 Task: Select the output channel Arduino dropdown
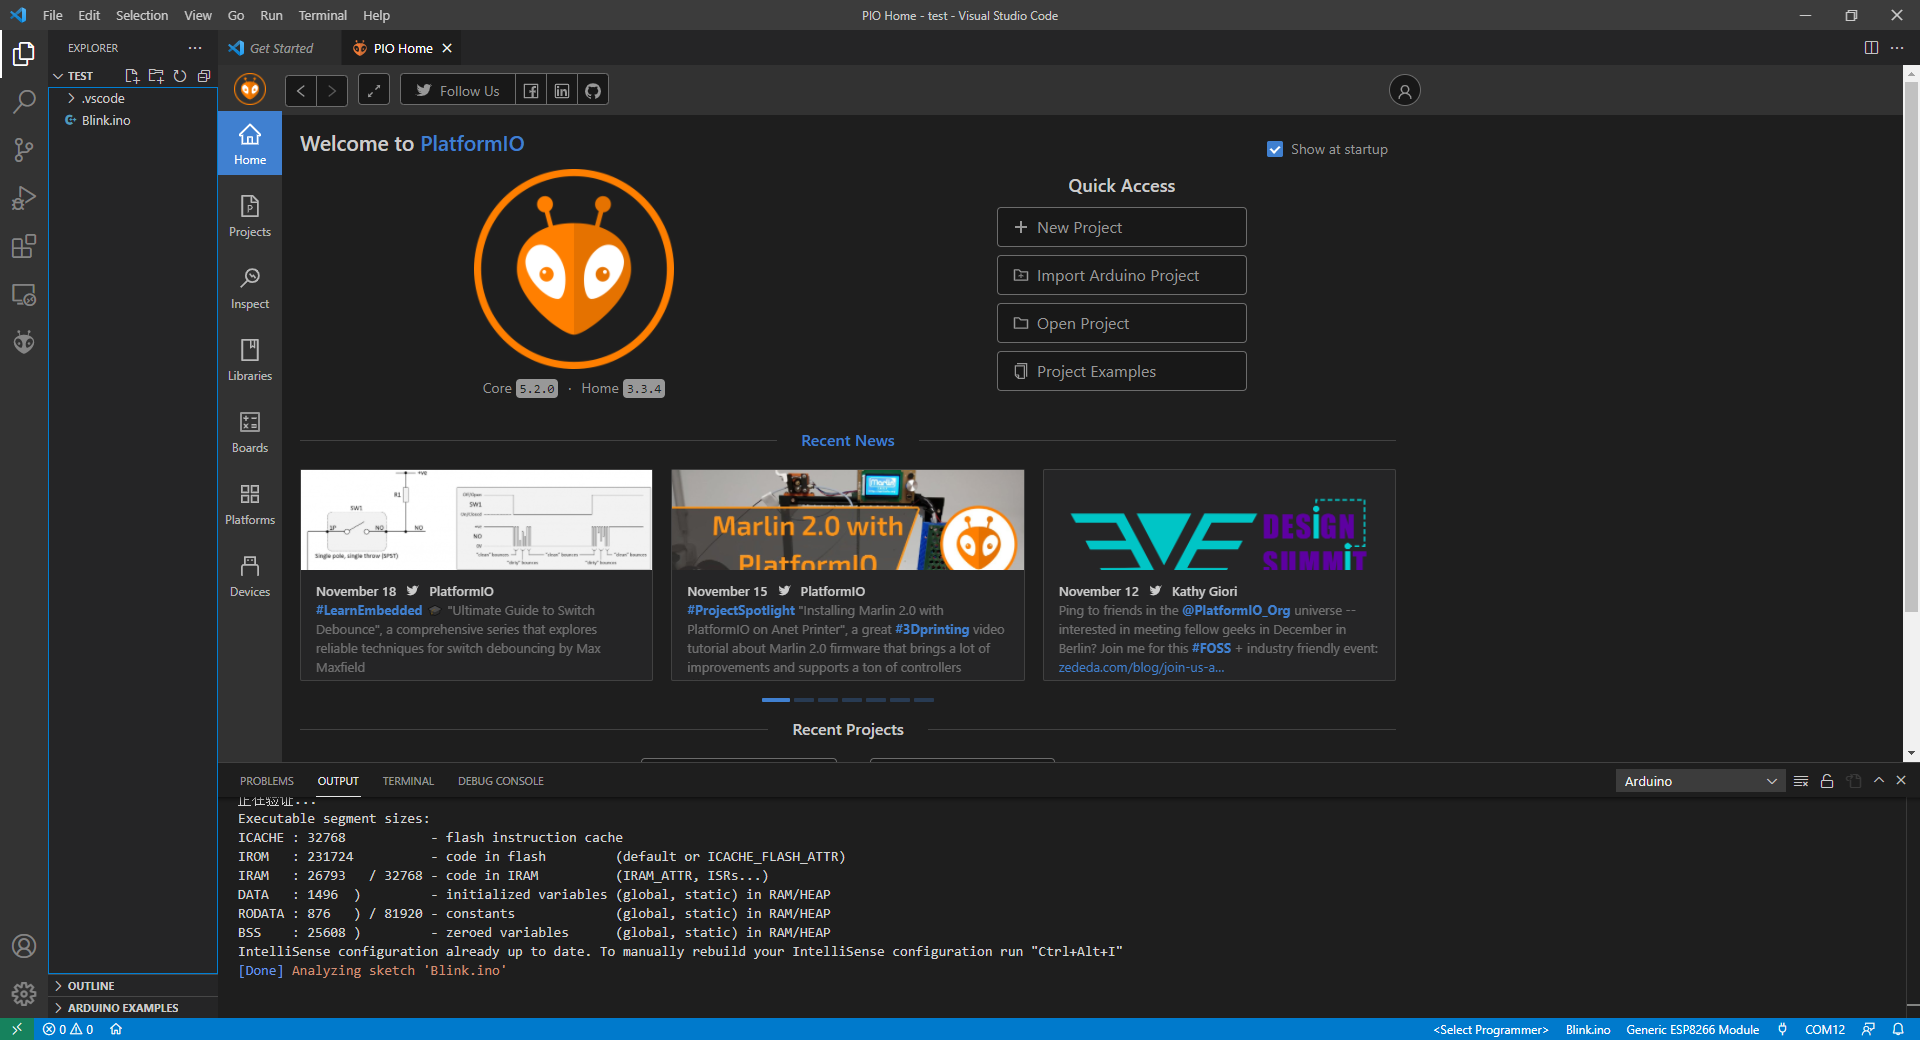pyautogui.click(x=1702, y=781)
